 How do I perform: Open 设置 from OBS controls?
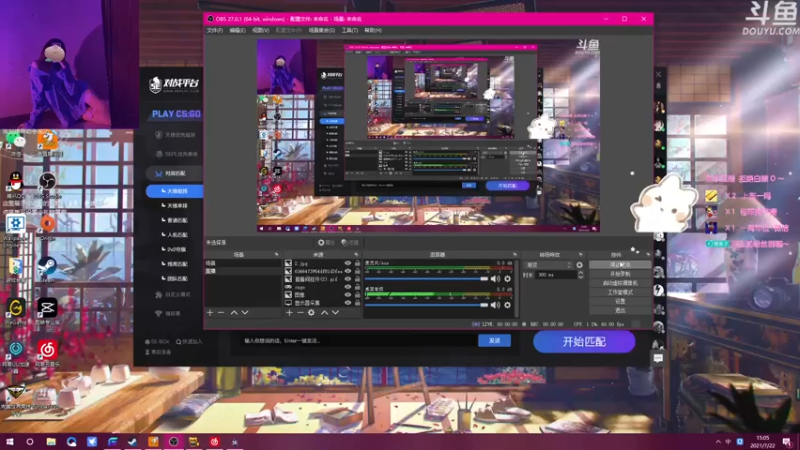(620, 301)
